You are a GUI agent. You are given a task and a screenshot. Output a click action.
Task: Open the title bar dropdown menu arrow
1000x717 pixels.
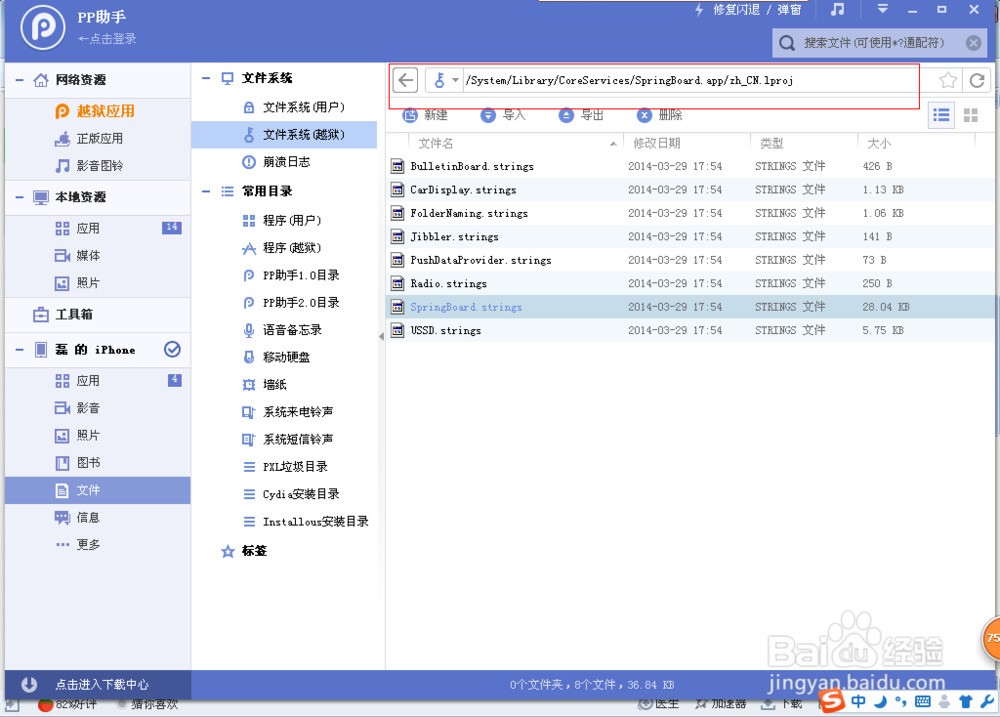(883, 9)
